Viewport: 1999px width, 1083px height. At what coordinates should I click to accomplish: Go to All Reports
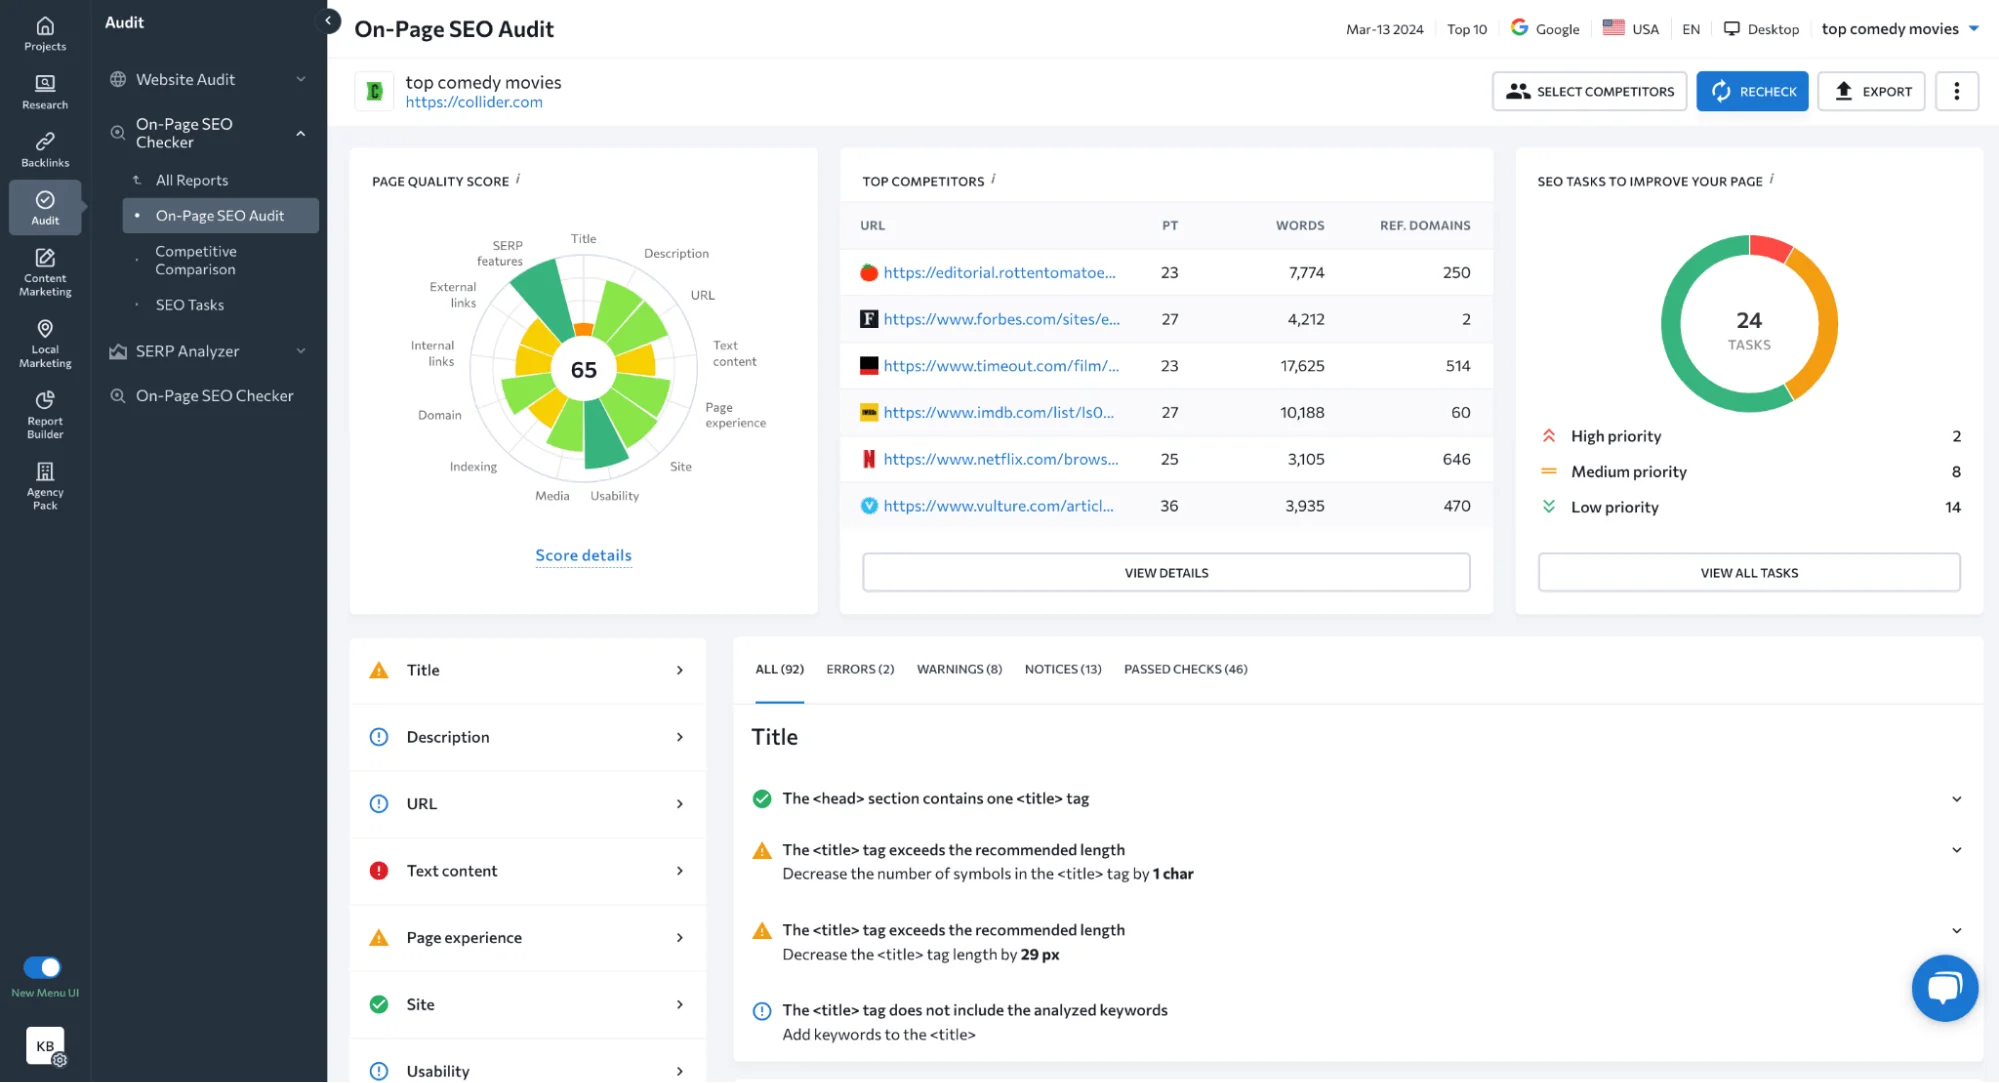[x=192, y=180]
